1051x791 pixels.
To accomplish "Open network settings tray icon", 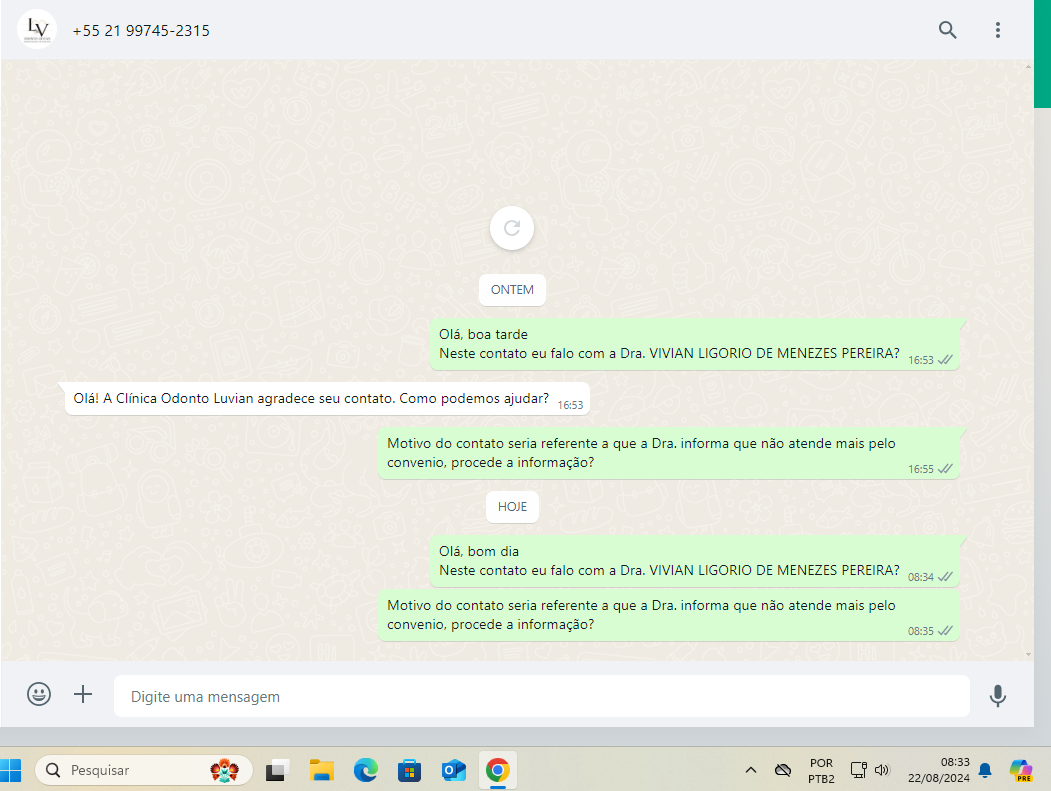I will (859, 770).
